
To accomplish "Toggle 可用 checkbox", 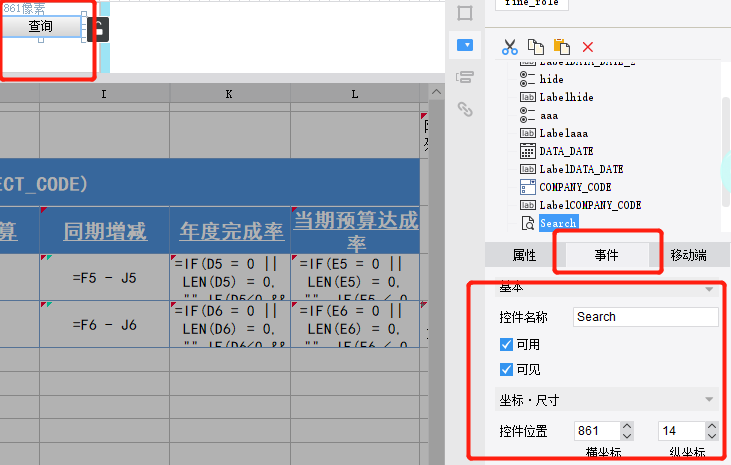I will pyautogui.click(x=506, y=344).
